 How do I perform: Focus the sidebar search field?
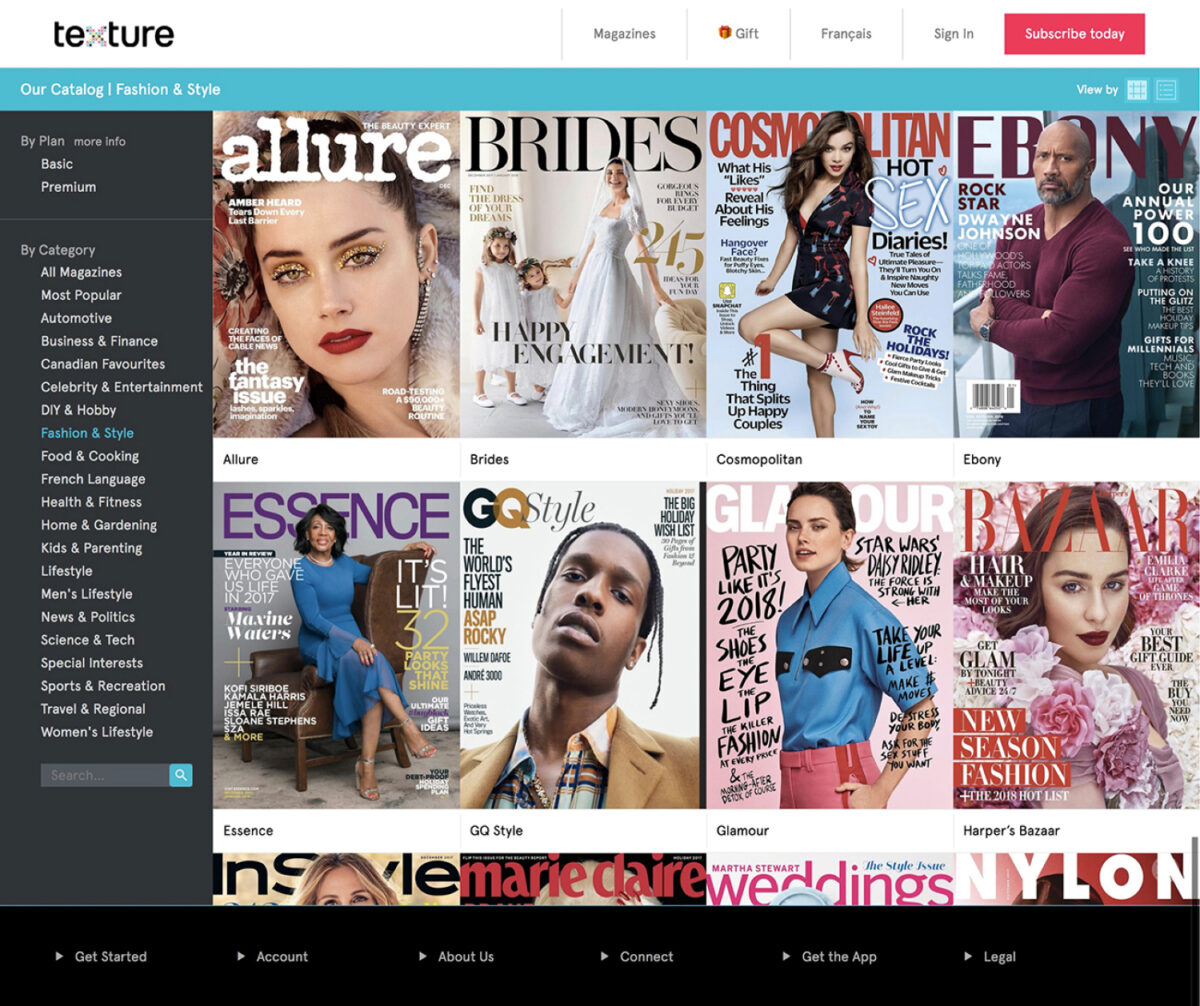click(x=105, y=775)
